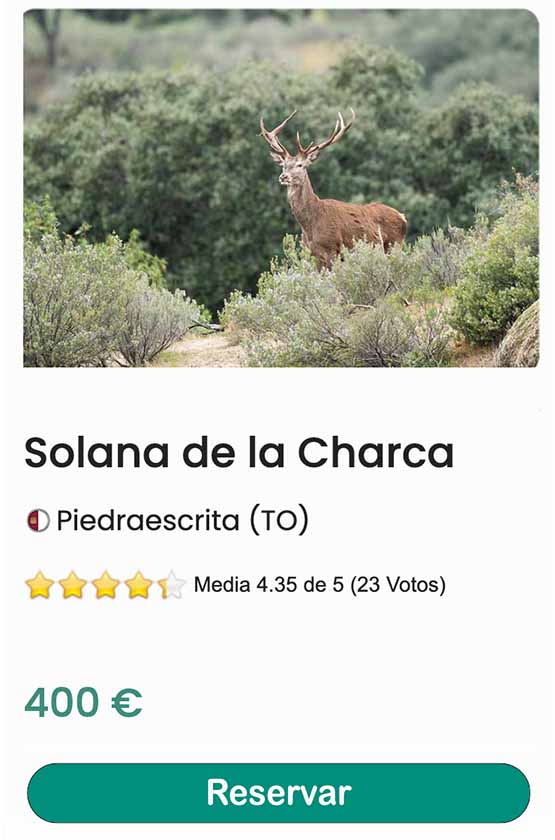Click the Castilla-La Mancha flag icon
Image resolution: width=555 pixels, height=840 pixels.
[38, 520]
